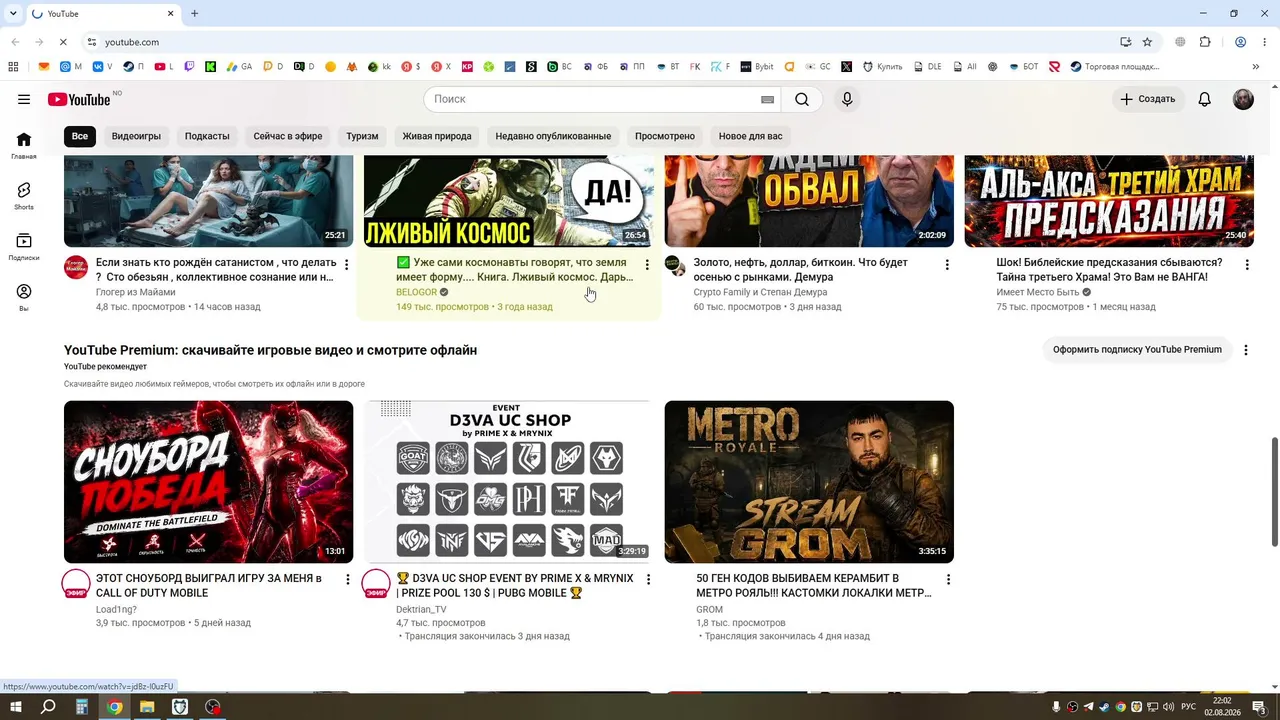The width and height of the screenshot is (1280, 720).
Task: Open more options for YouTube Premium shelf
Action: pyautogui.click(x=1246, y=350)
